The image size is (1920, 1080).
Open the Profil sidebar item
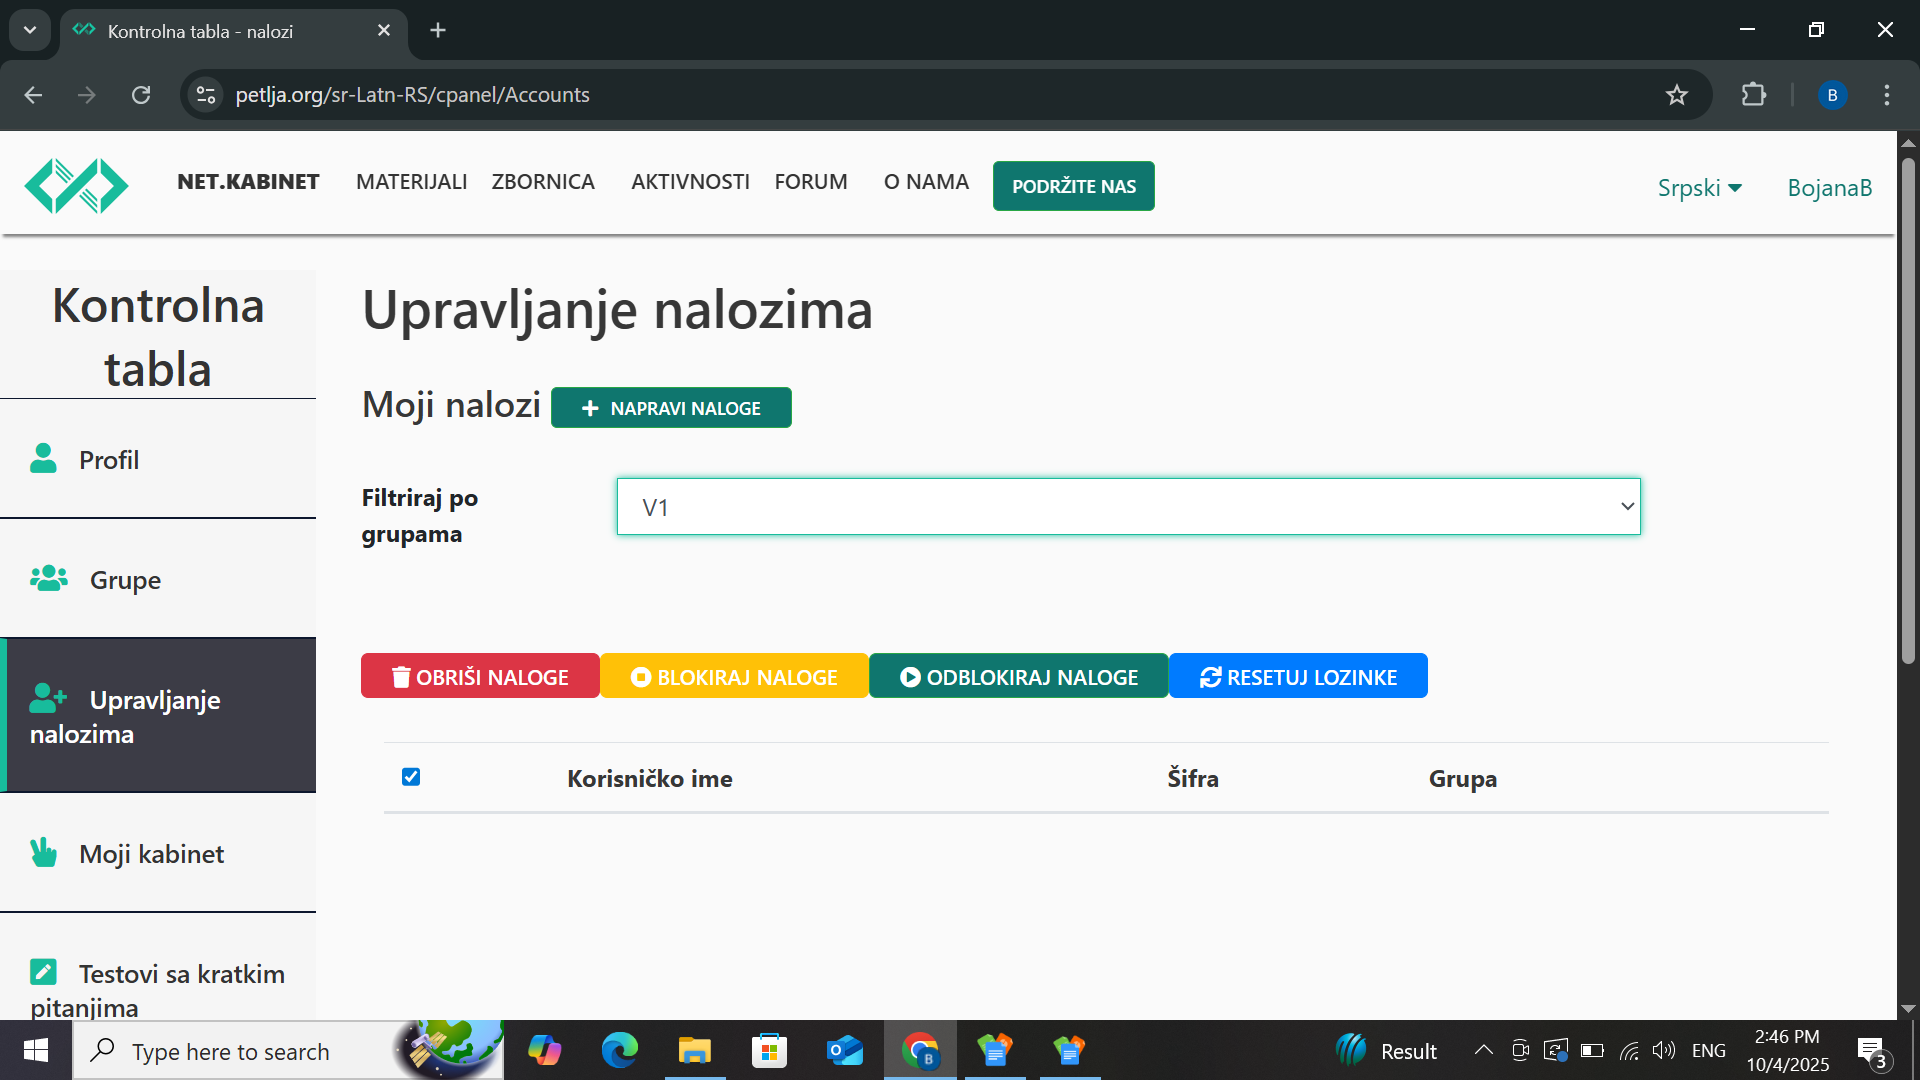(x=108, y=460)
